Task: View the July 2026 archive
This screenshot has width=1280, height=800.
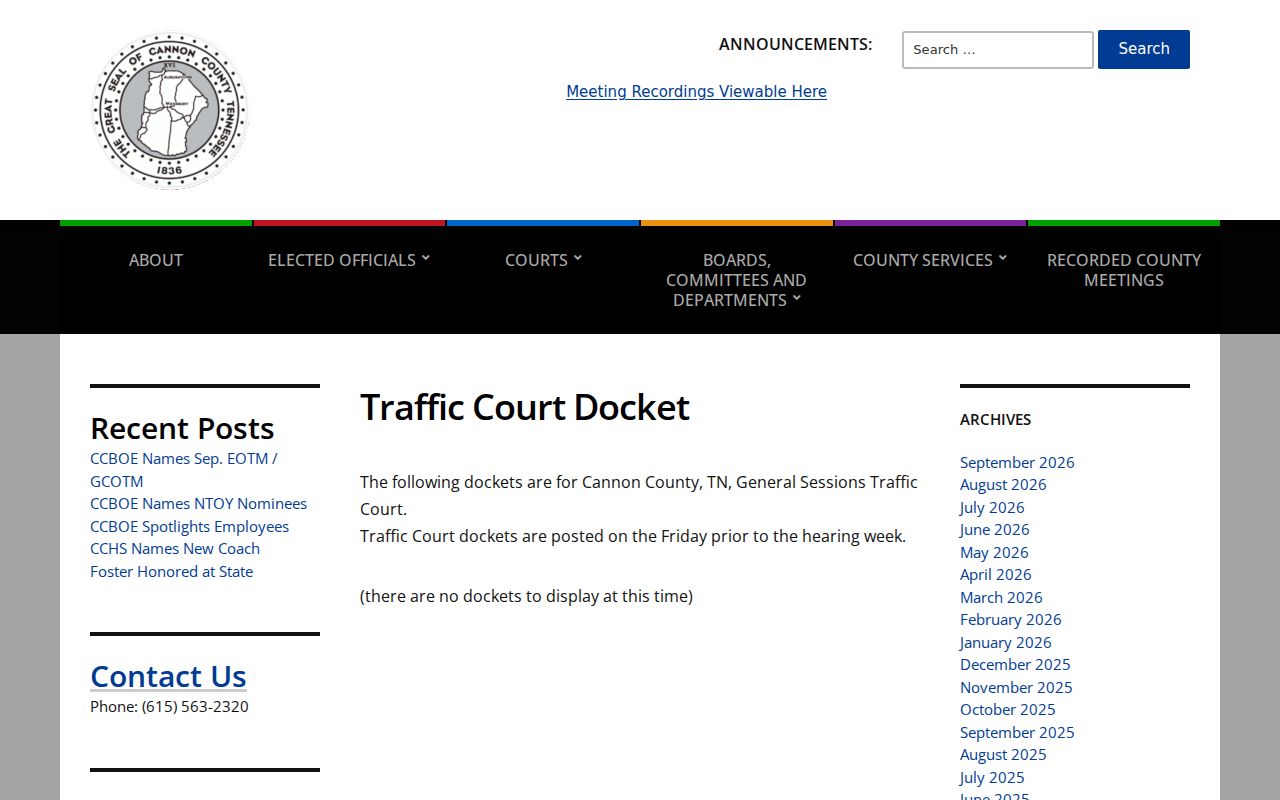Action: click(x=992, y=507)
